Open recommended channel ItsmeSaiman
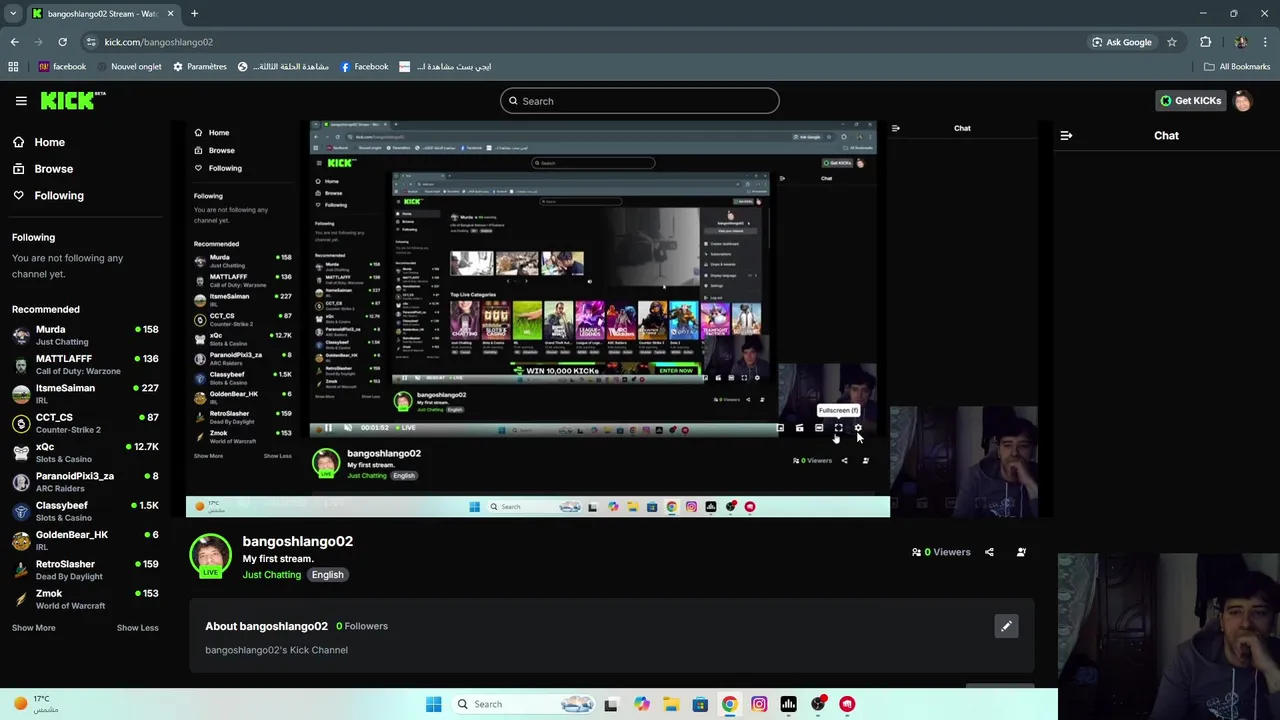Screen dimensions: 1280x720 85,394
